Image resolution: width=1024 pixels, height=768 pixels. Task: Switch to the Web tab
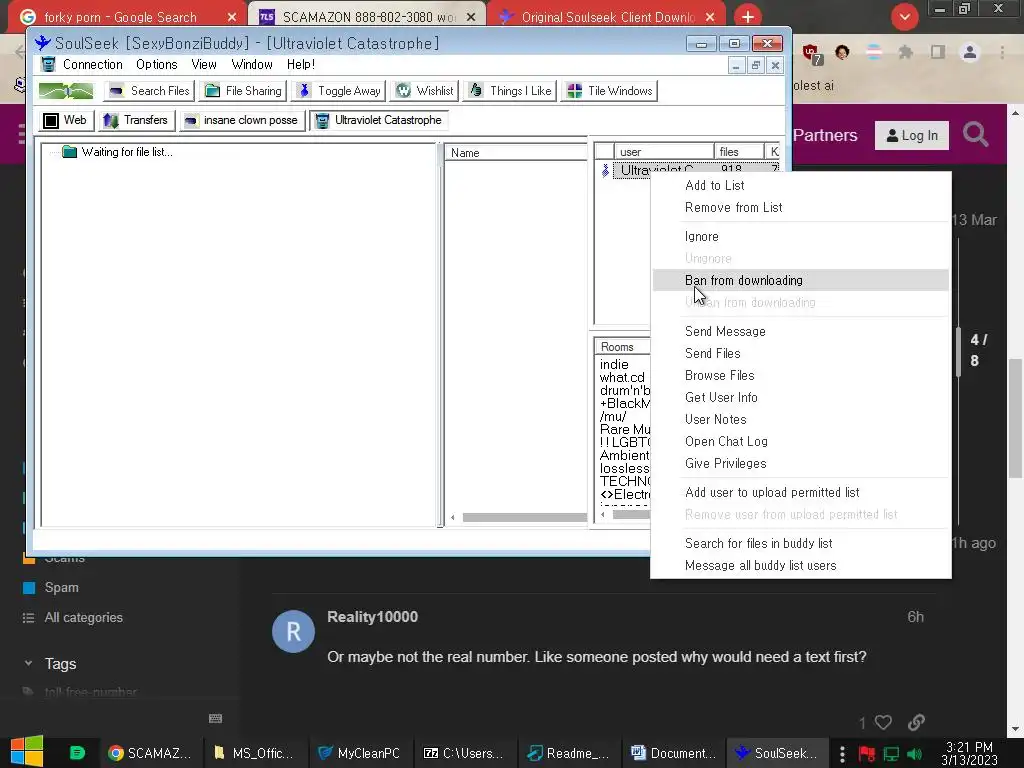[65, 120]
